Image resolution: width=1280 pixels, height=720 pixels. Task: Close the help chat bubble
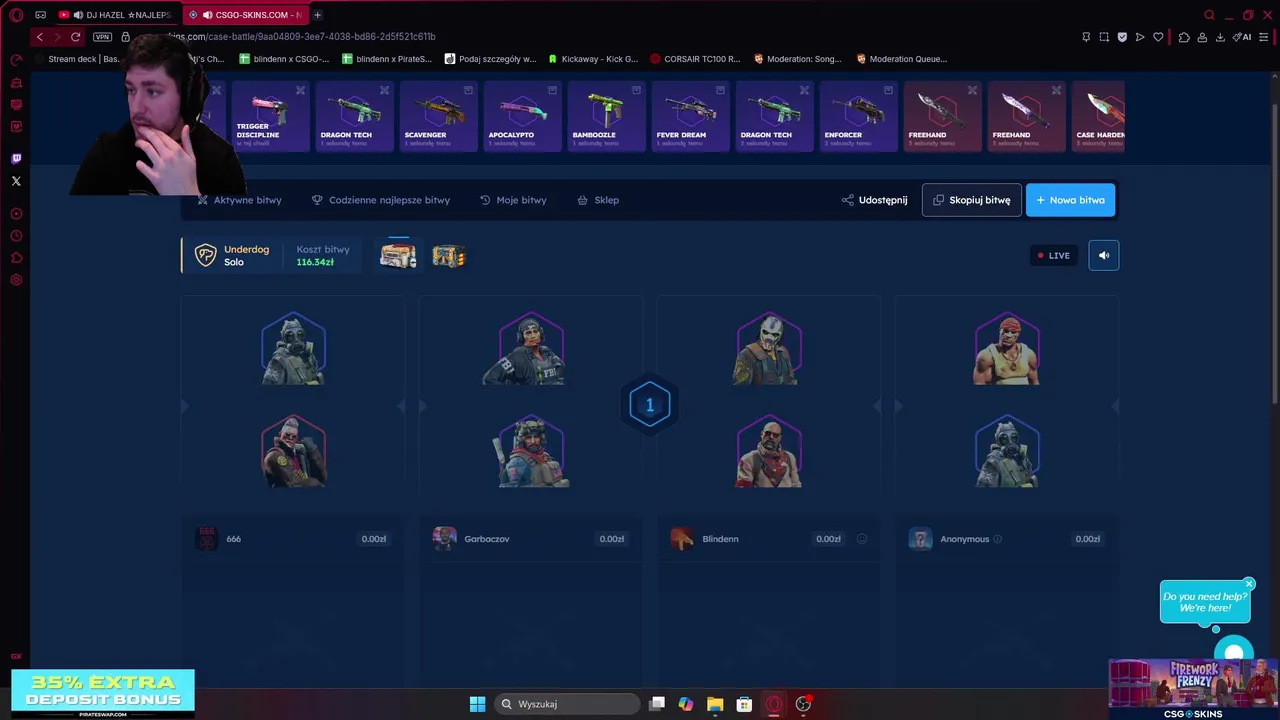[1249, 584]
